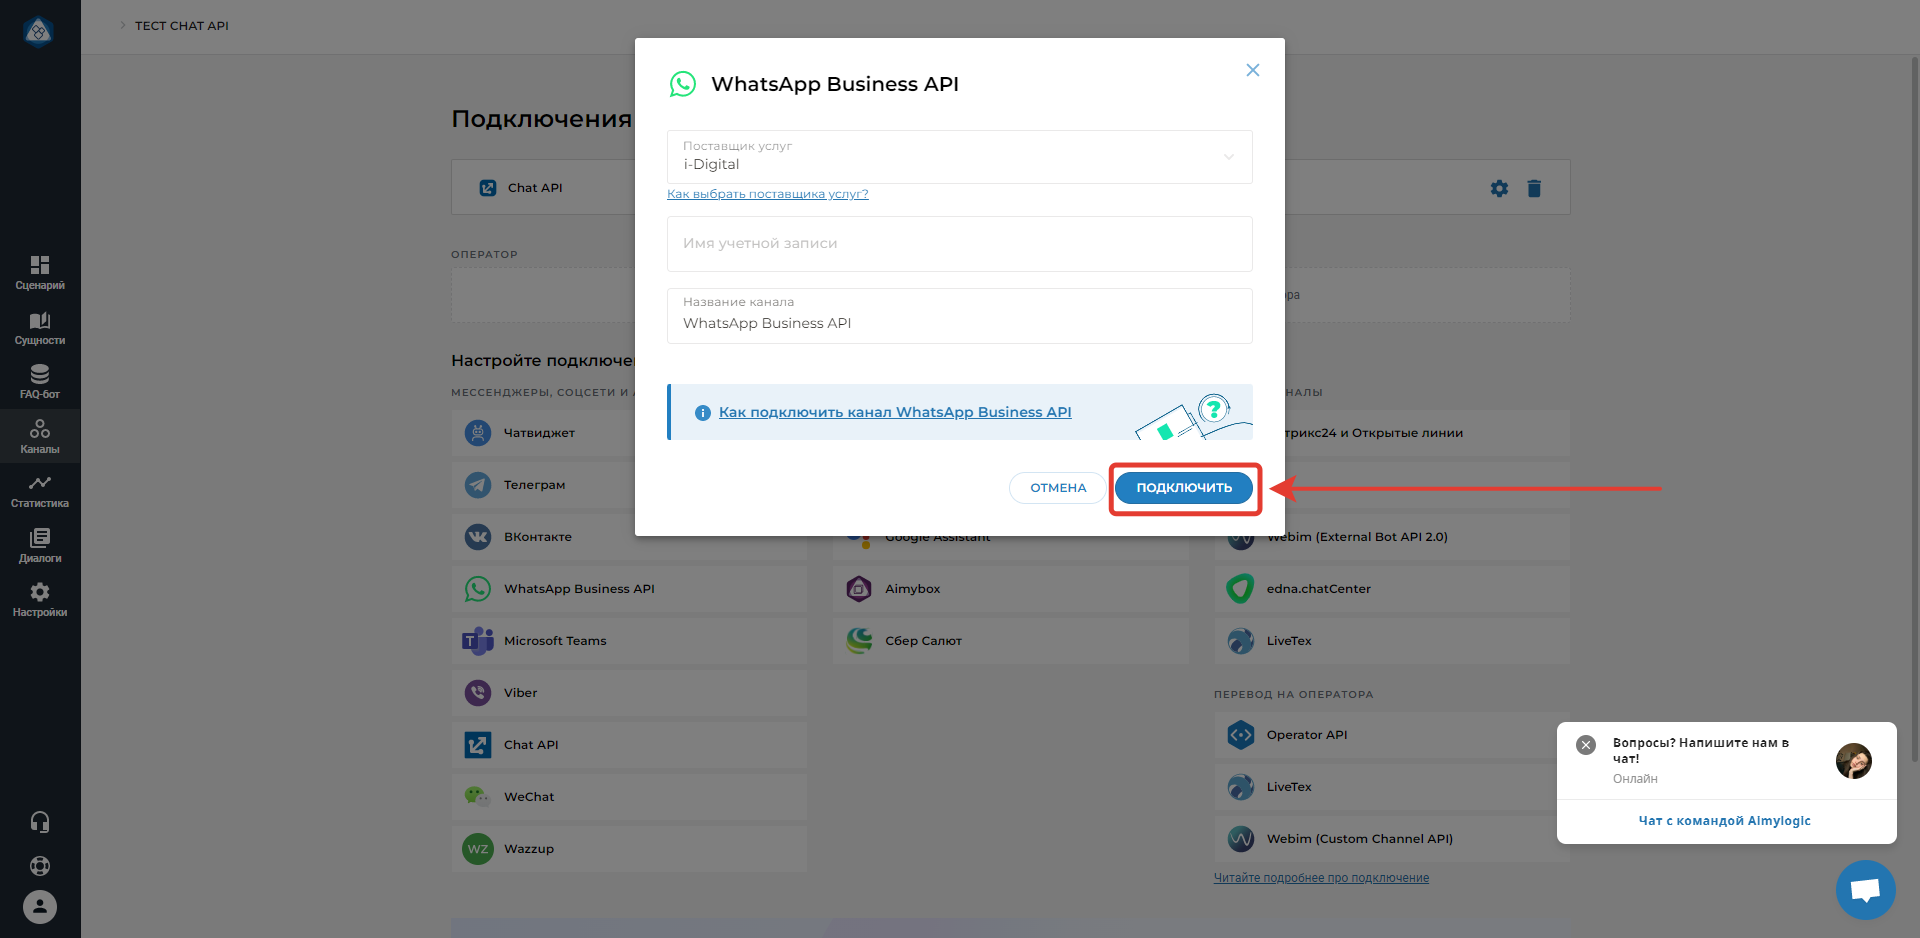1920x938 pixels.
Task: Open the Сценарий section
Action: (40, 273)
